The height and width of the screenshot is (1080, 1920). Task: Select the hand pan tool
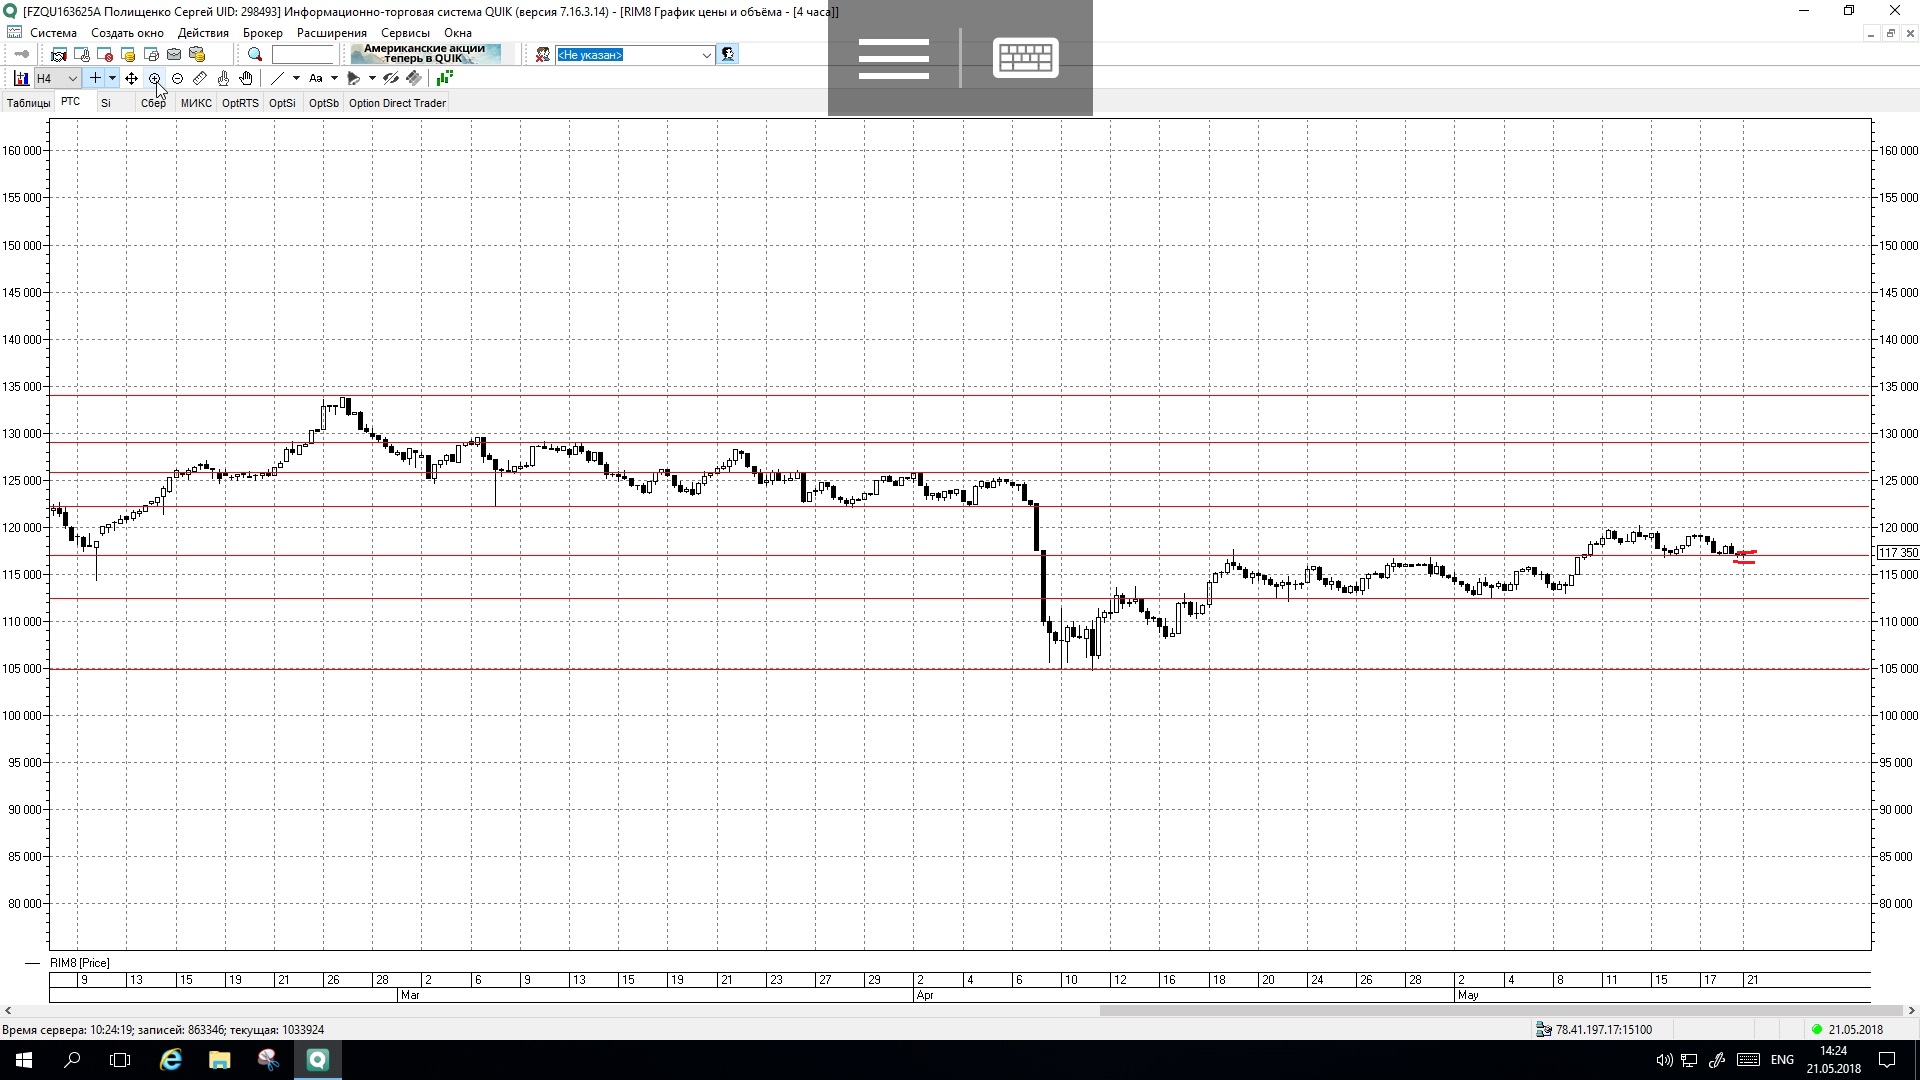[x=246, y=78]
